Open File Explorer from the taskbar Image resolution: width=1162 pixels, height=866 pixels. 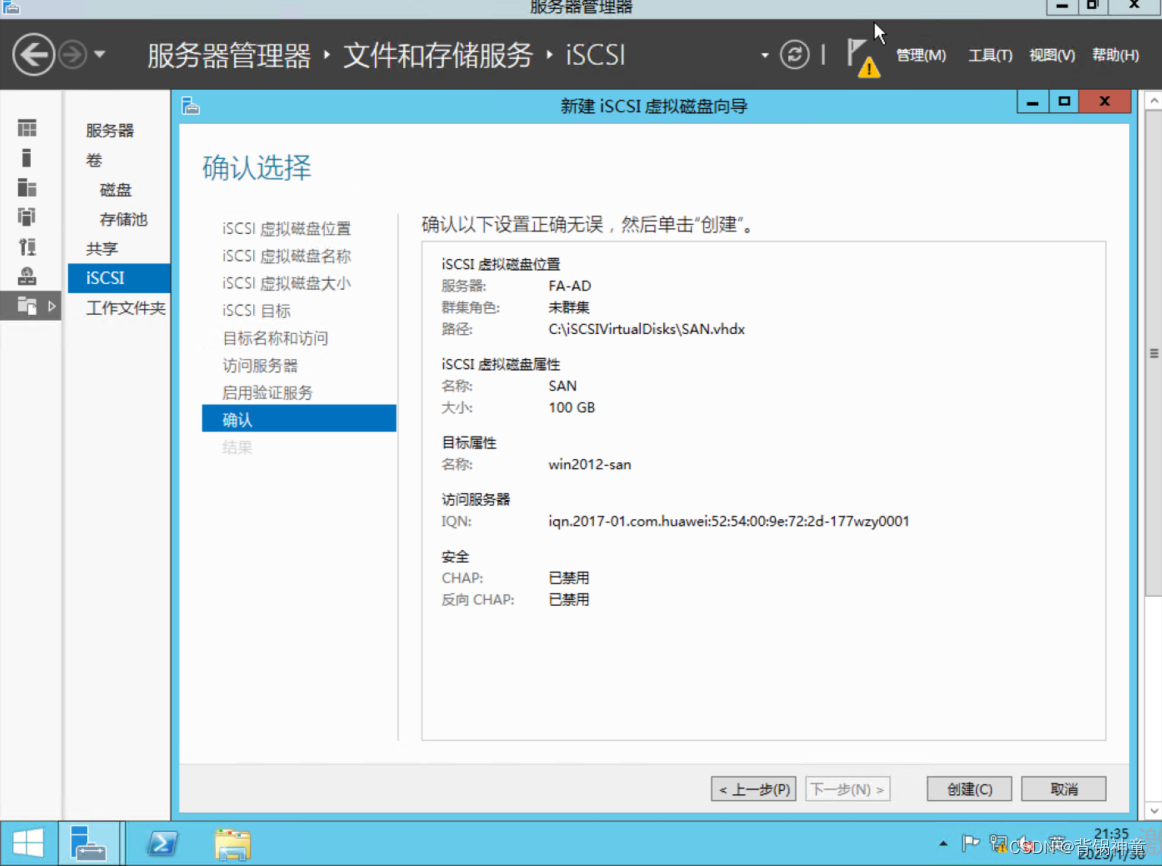[232, 843]
